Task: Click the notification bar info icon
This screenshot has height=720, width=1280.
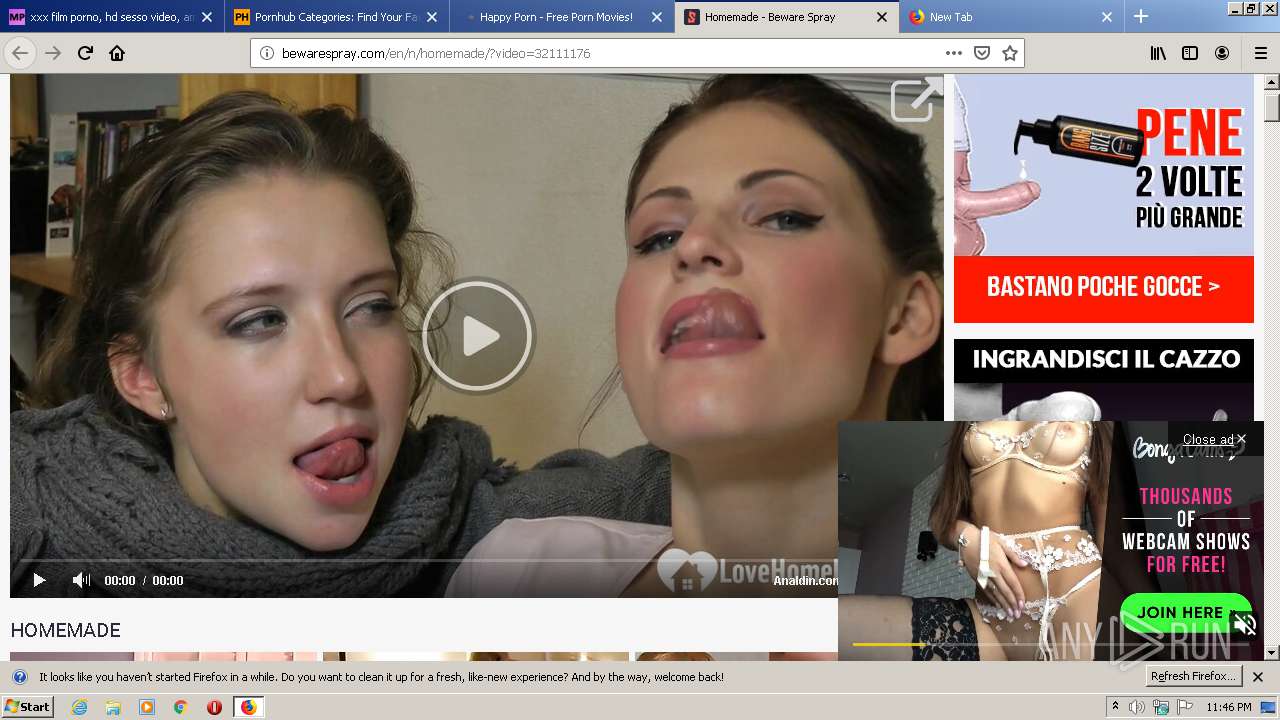Action: [20, 677]
